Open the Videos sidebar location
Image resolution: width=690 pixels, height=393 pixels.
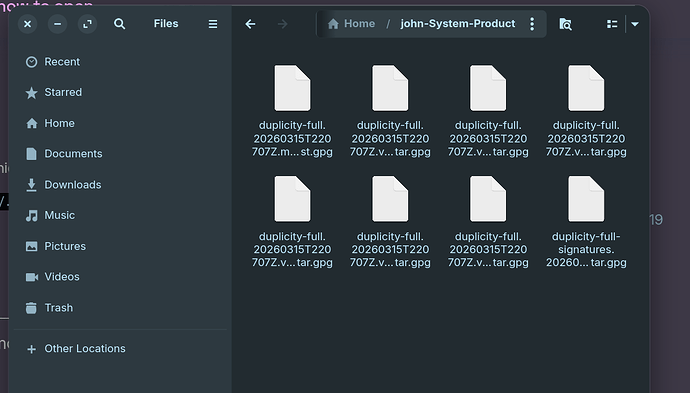120,277
